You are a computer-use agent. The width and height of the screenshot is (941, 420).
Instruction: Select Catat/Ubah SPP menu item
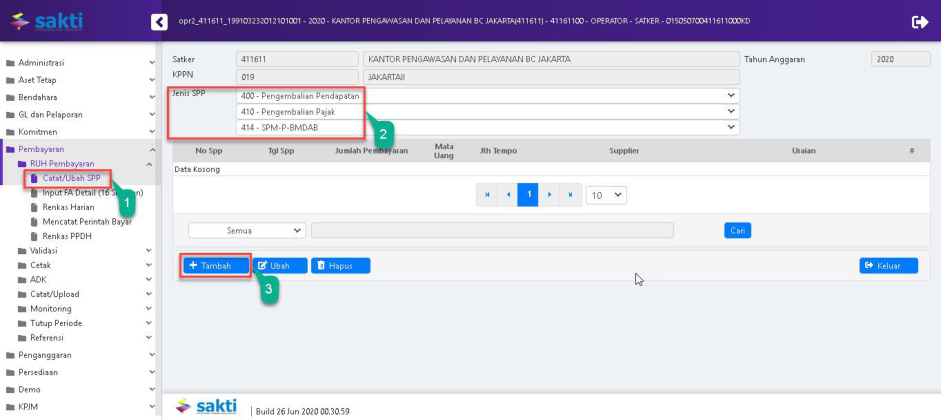pyautogui.click(x=70, y=178)
